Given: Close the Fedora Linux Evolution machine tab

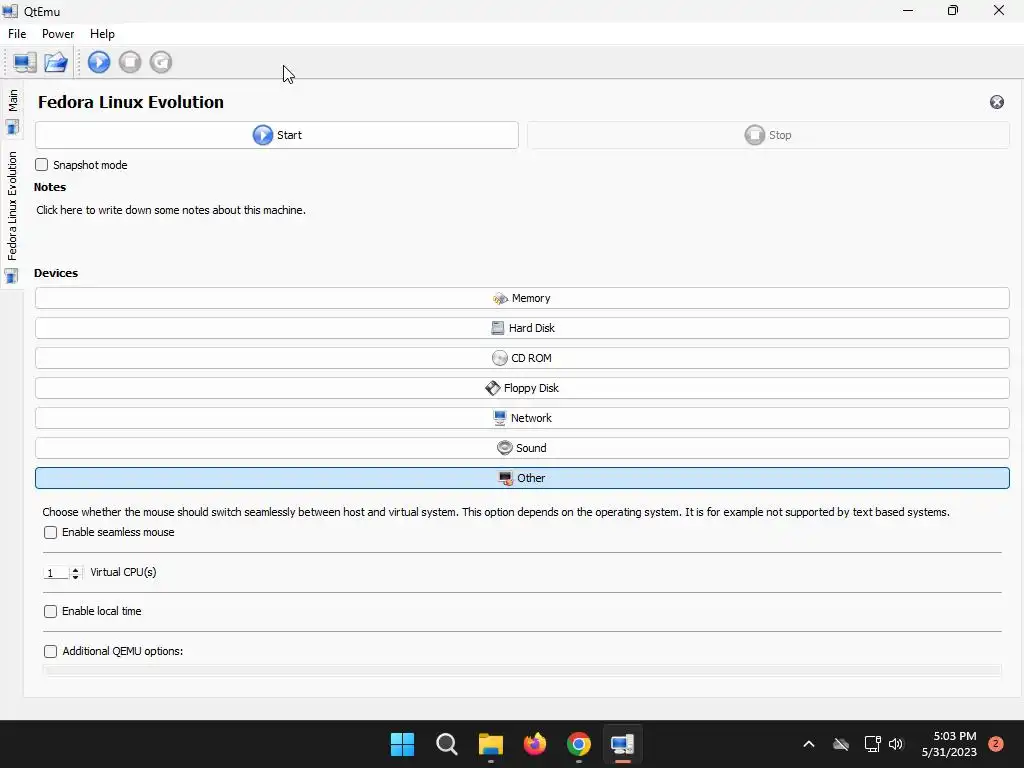Looking at the screenshot, I should [997, 102].
